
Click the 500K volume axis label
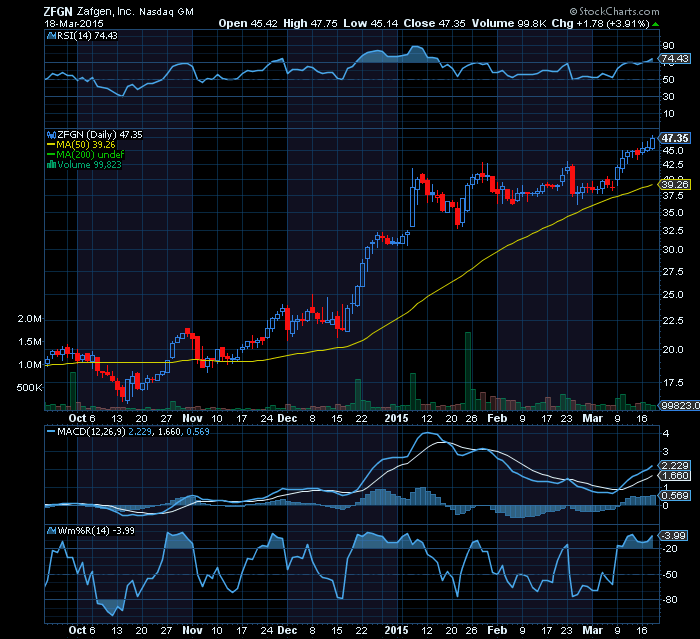click(29, 388)
